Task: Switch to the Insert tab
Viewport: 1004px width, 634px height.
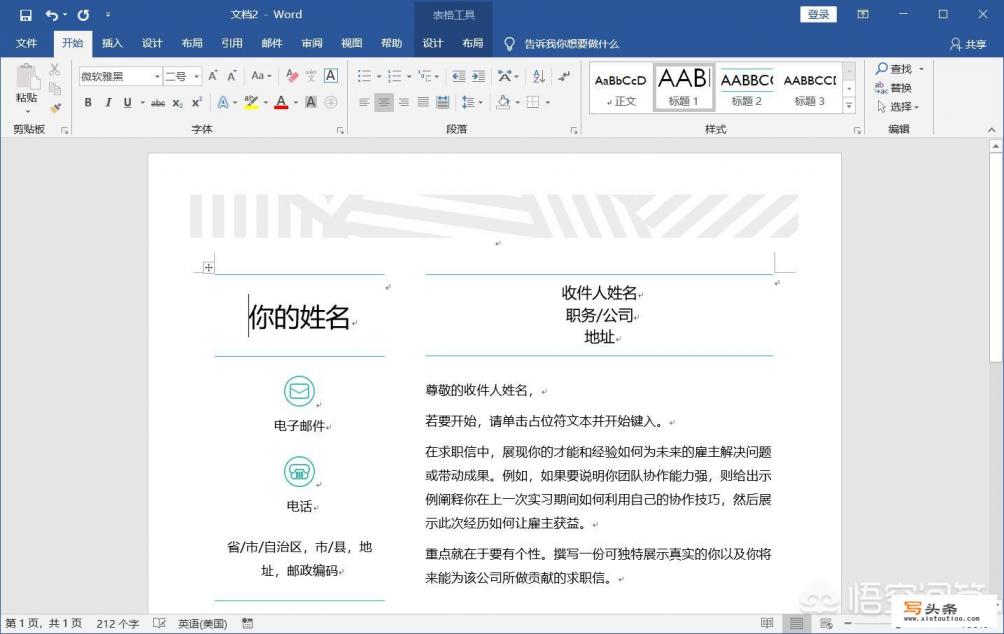Action: click(x=112, y=43)
